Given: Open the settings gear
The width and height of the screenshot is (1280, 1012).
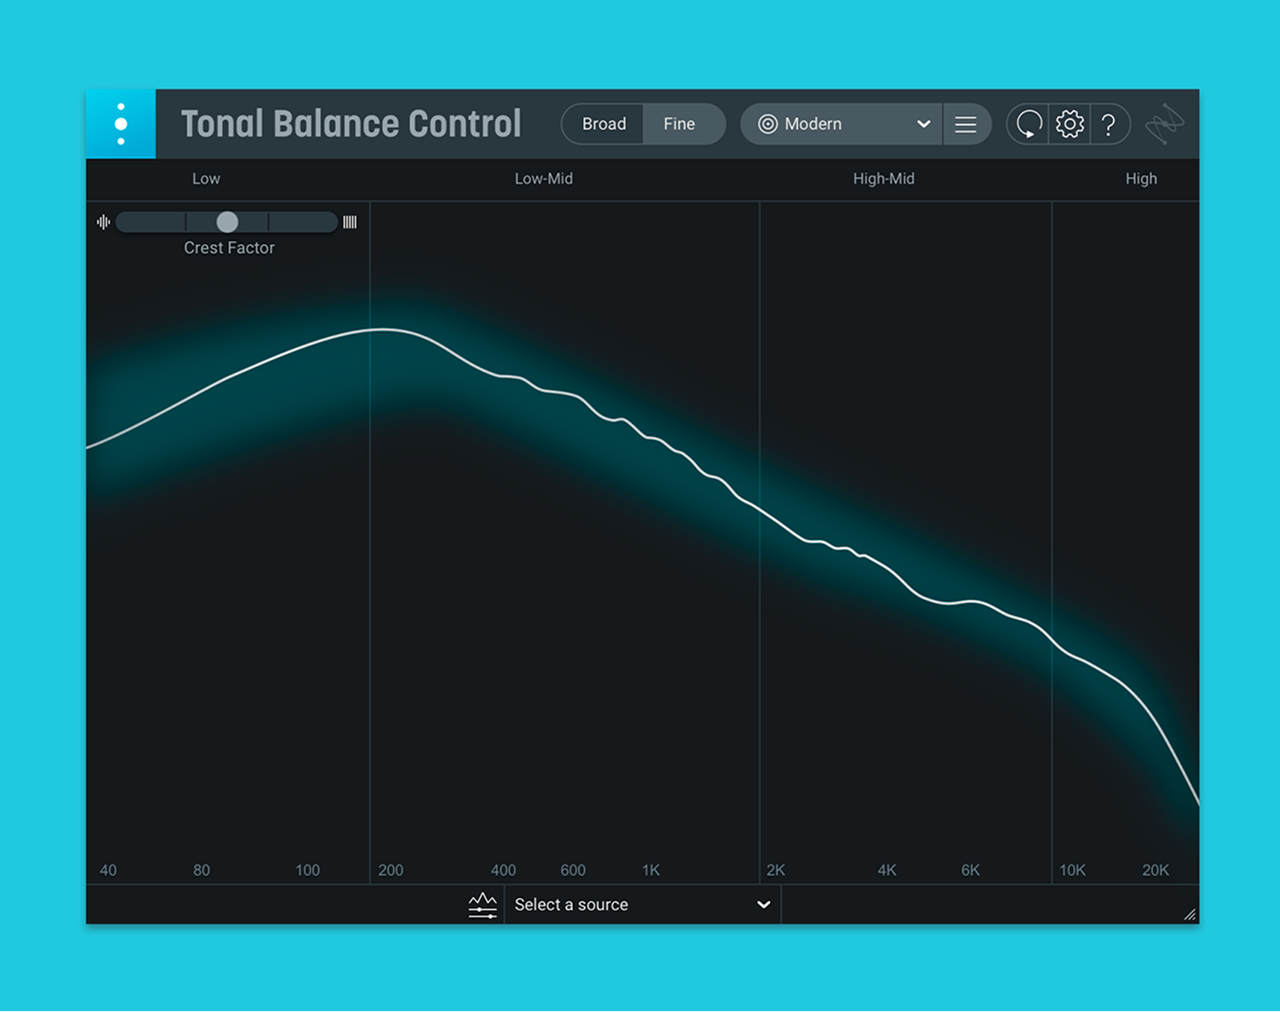Looking at the screenshot, I should (x=1070, y=124).
